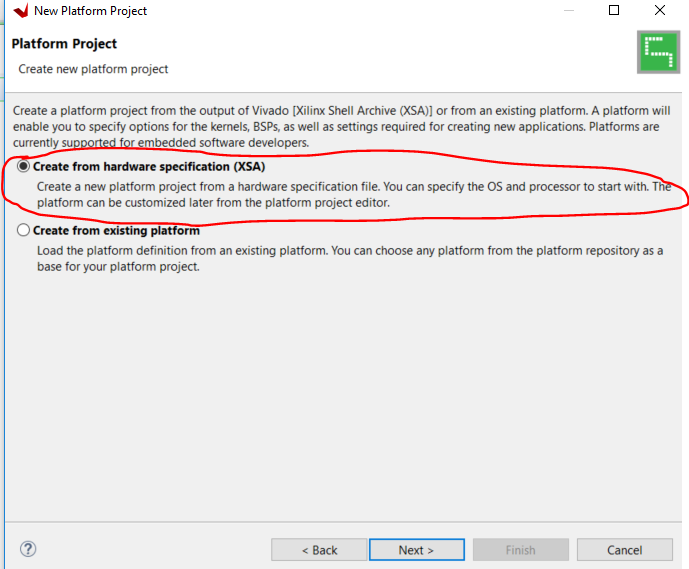Screen dimensions: 689x569
Task: Click the greyed-out Finish button
Action: point(520,550)
